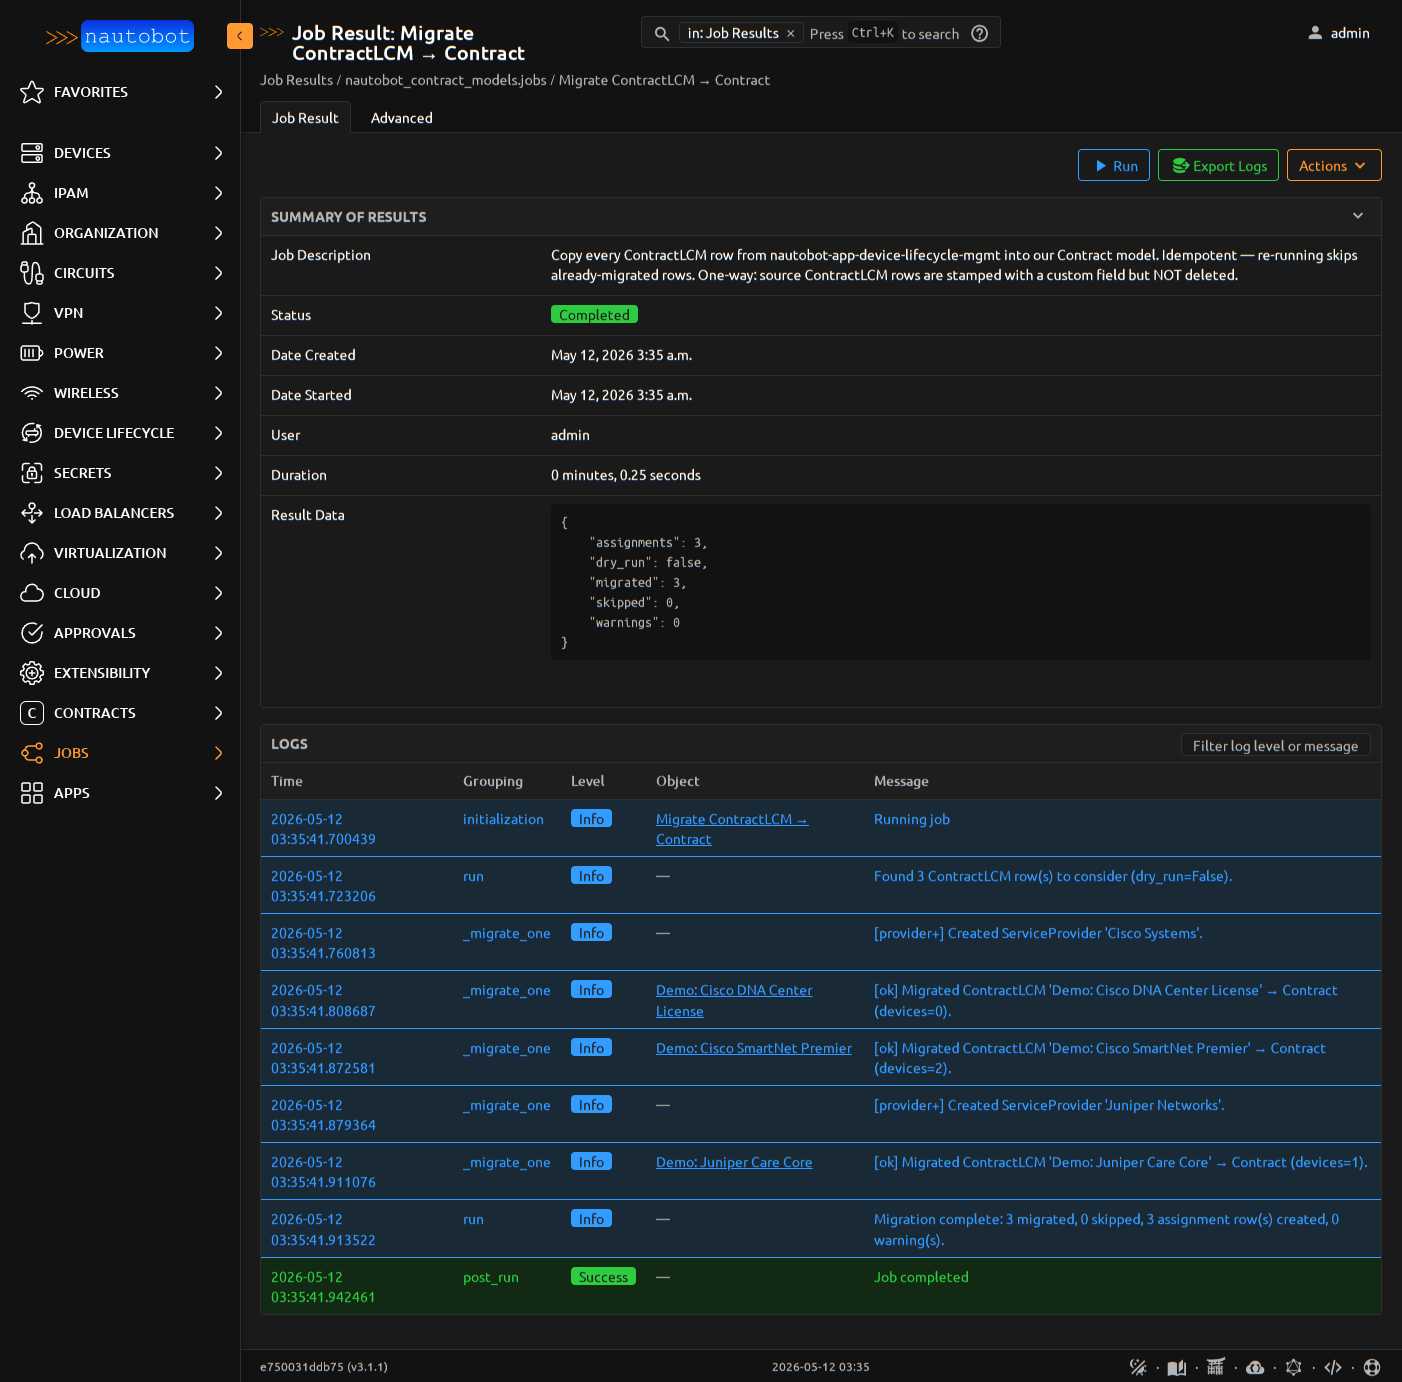The height and width of the screenshot is (1382, 1402).
Task: Click the Devices server icon
Action: [x=32, y=153]
